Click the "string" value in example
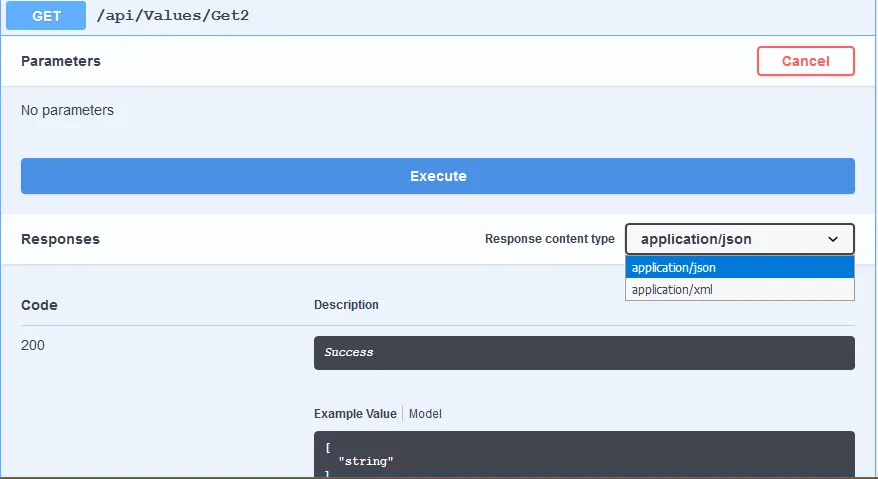Viewport: 878px width, 479px height. click(366, 461)
